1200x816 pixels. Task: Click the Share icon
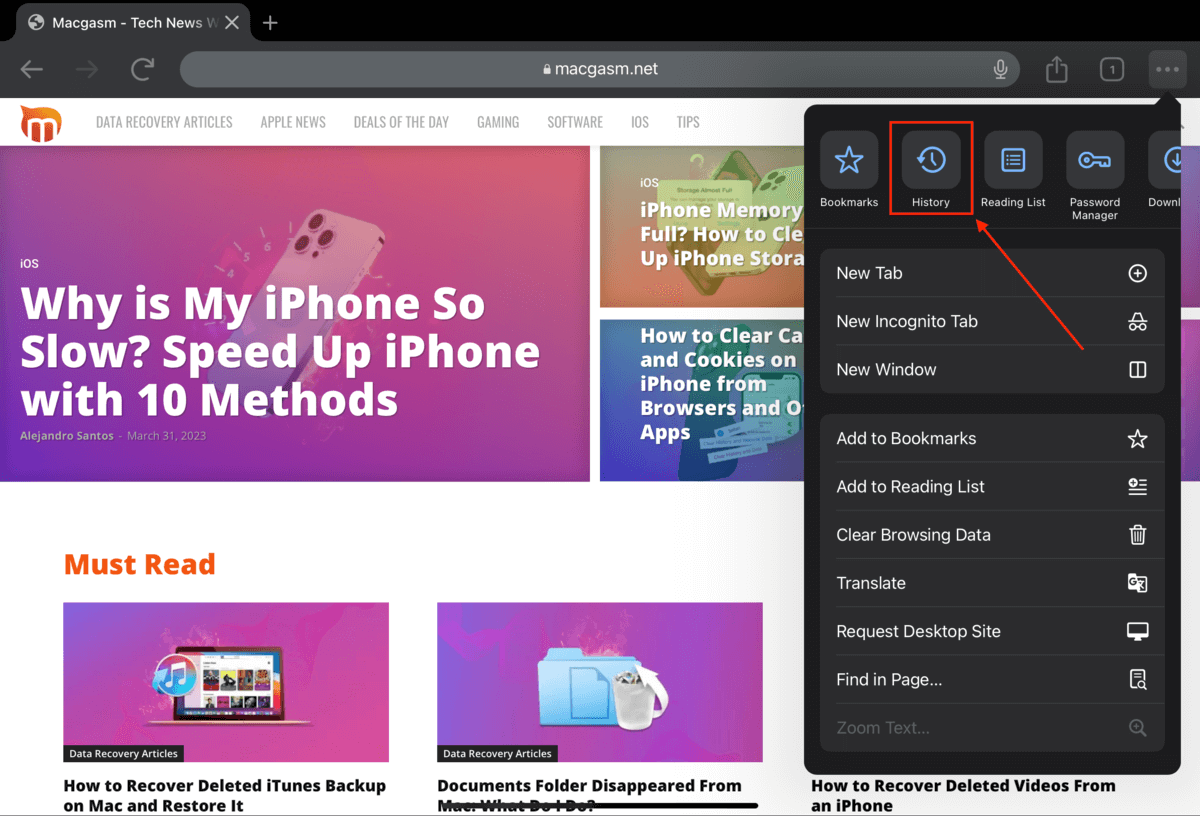tap(1056, 69)
